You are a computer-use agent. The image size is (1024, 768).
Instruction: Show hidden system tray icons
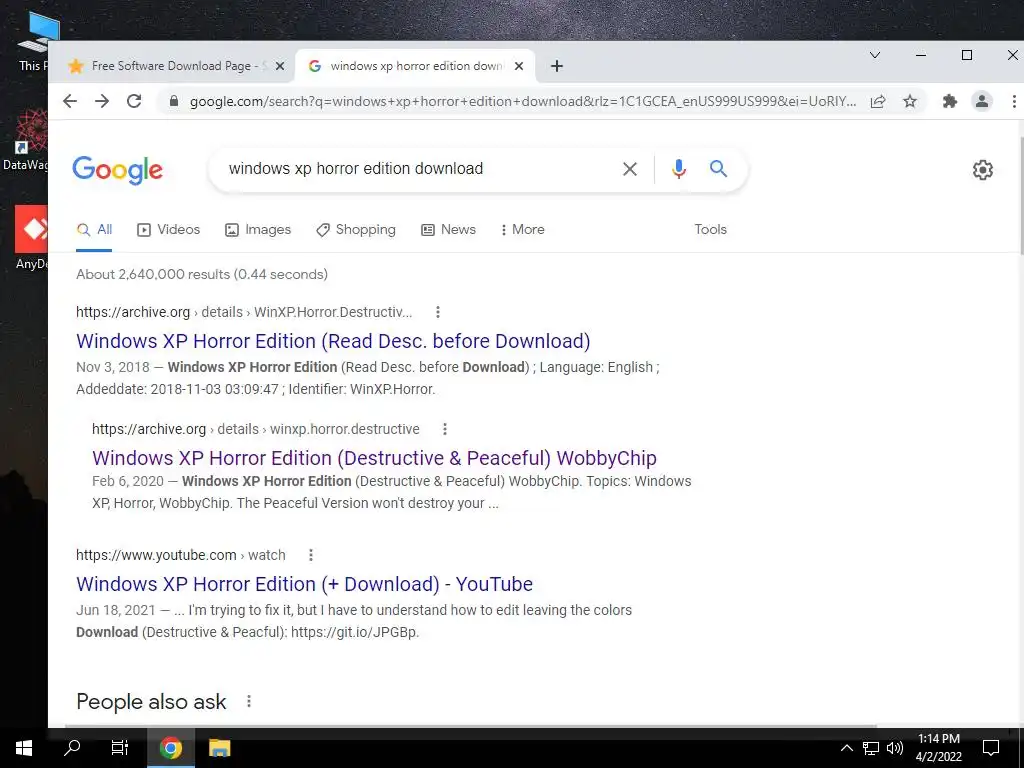coord(846,748)
